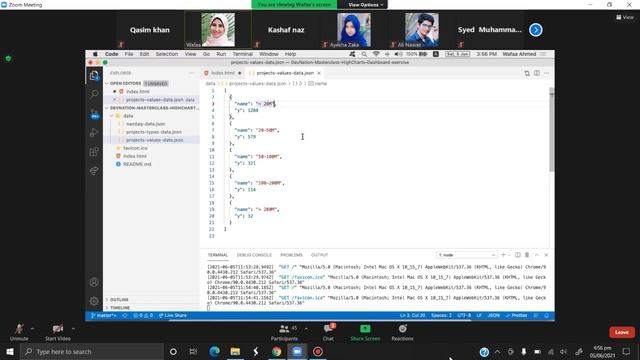Open the Extensions view icon
This screenshot has height=360, width=640.
coord(94,152)
